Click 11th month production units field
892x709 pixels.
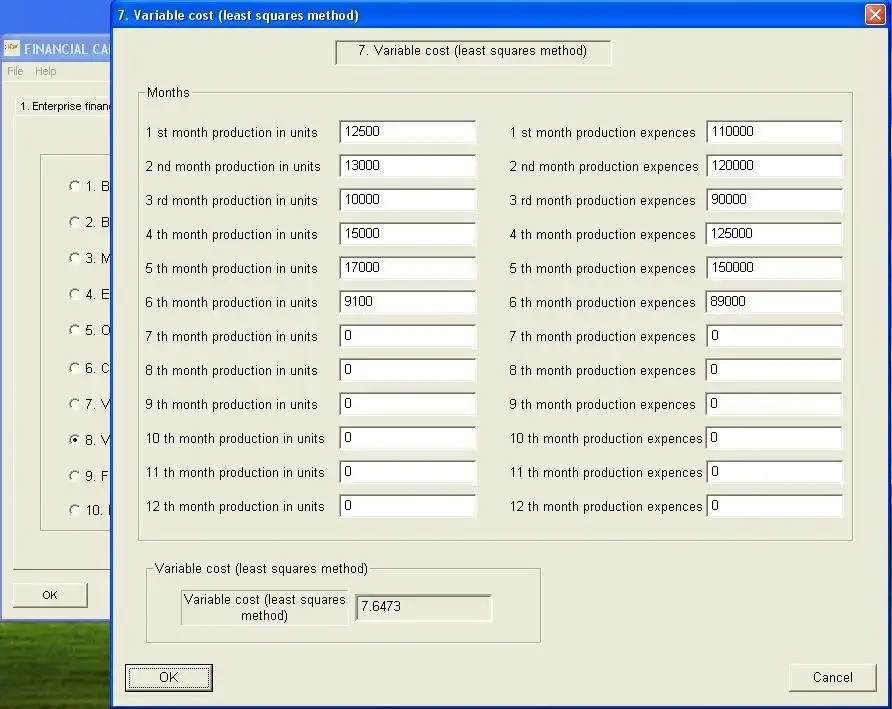coord(407,472)
